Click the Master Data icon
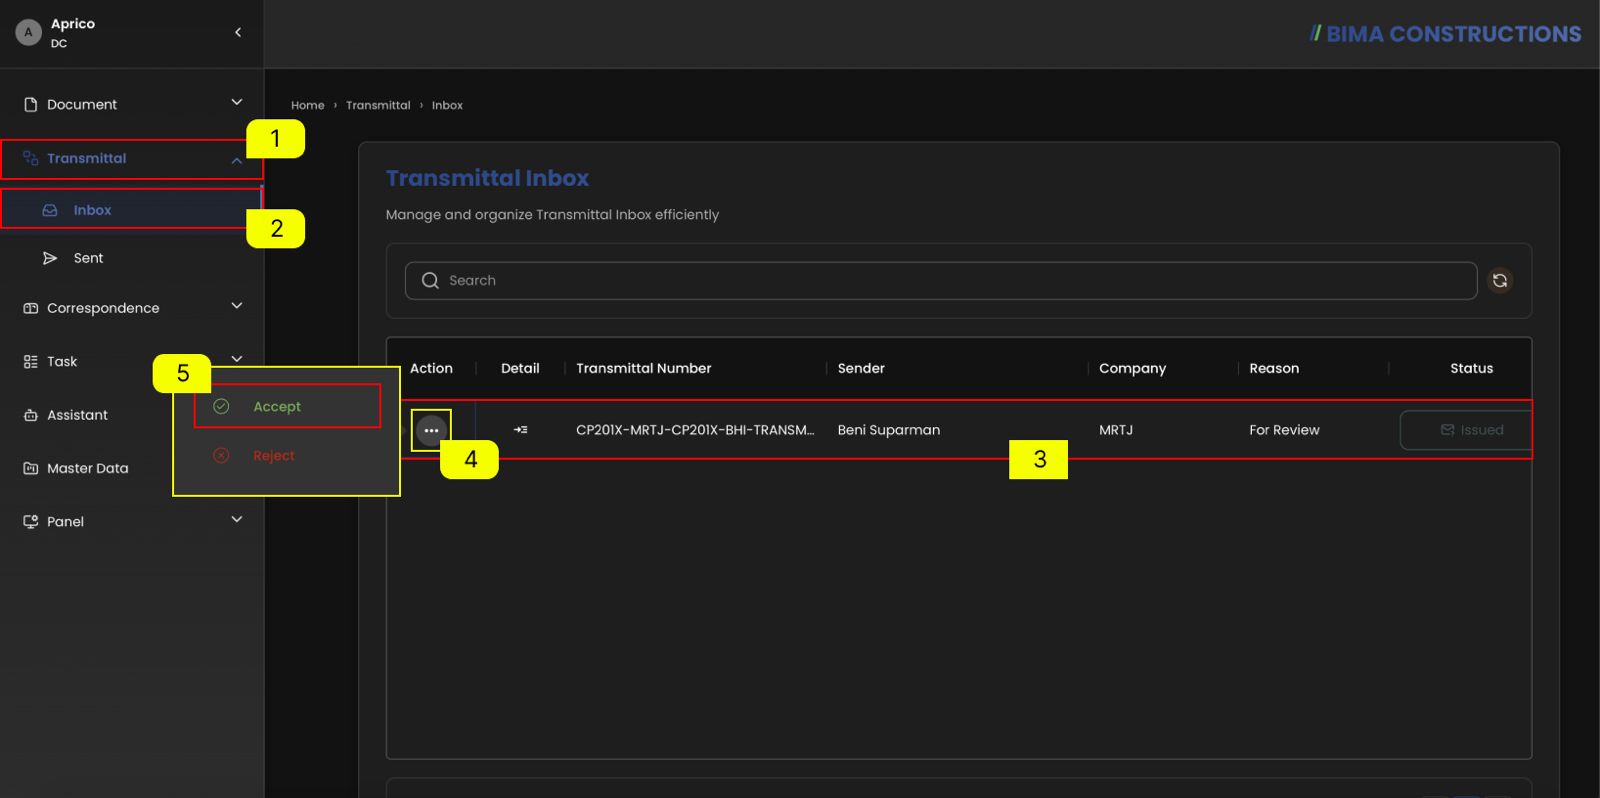Screen dimensions: 1600x798 [31, 468]
